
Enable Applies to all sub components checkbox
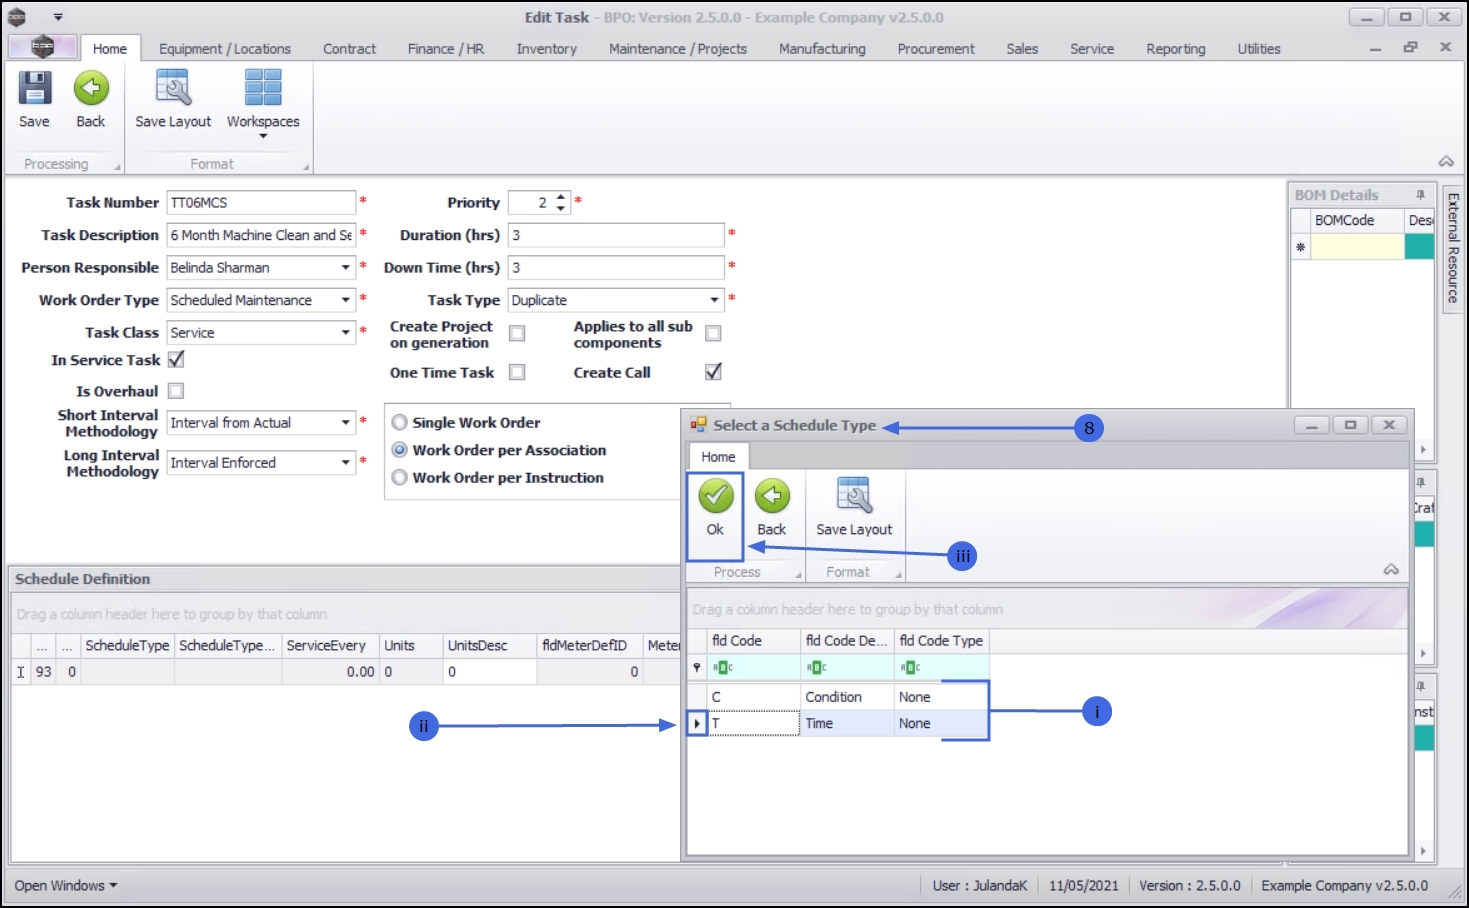[713, 334]
